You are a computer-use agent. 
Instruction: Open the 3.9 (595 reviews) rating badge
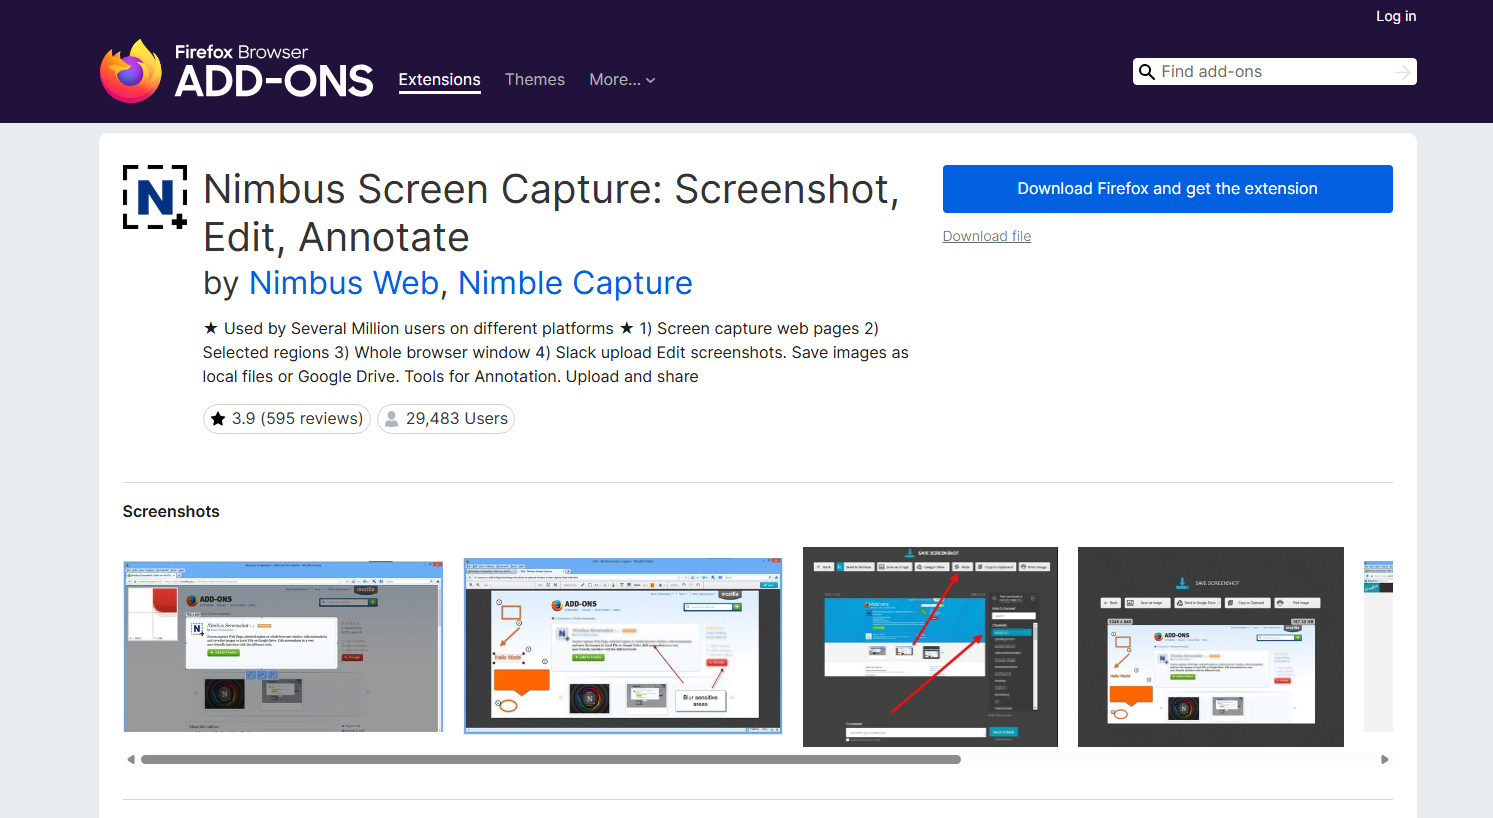coord(287,419)
